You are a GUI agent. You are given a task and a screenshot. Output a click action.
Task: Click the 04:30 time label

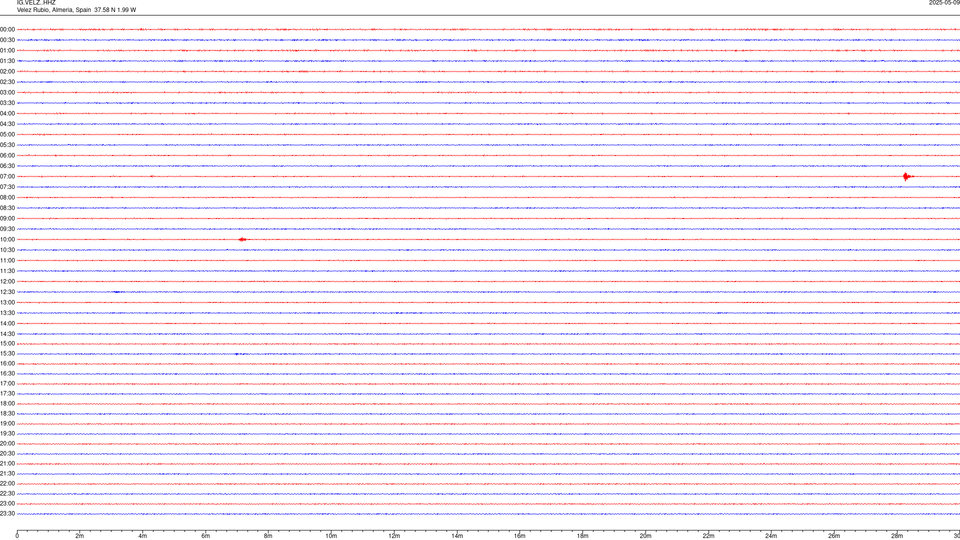[7, 124]
